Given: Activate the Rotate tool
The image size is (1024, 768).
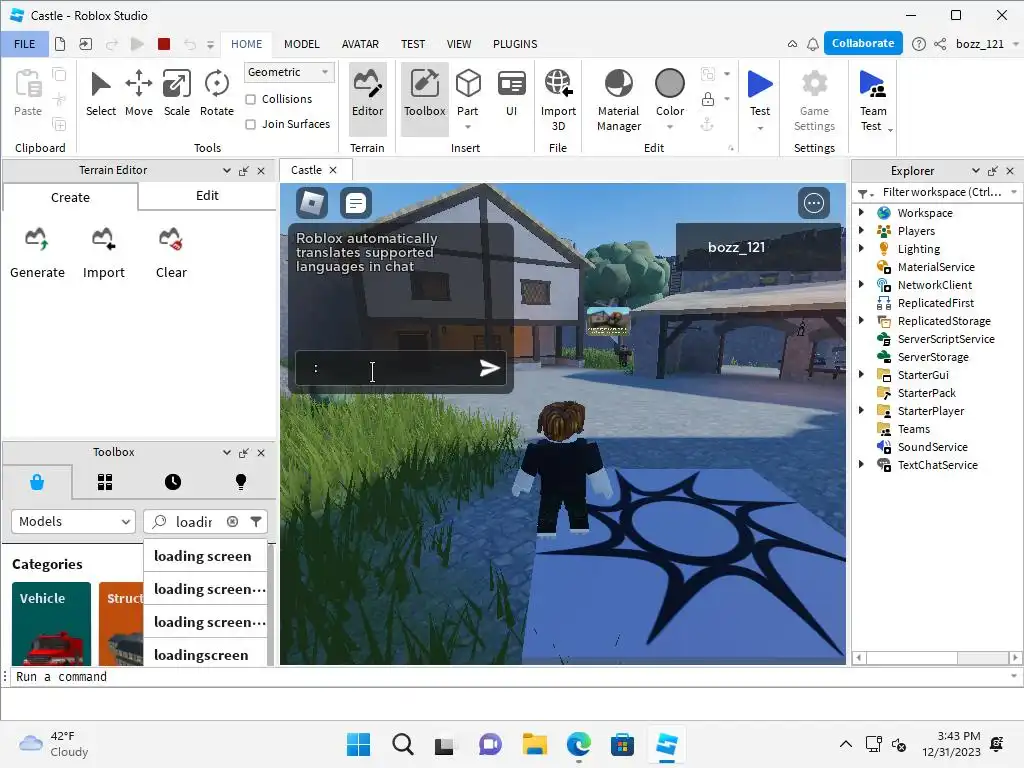Looking at the screenshot, I should point(216,94).
